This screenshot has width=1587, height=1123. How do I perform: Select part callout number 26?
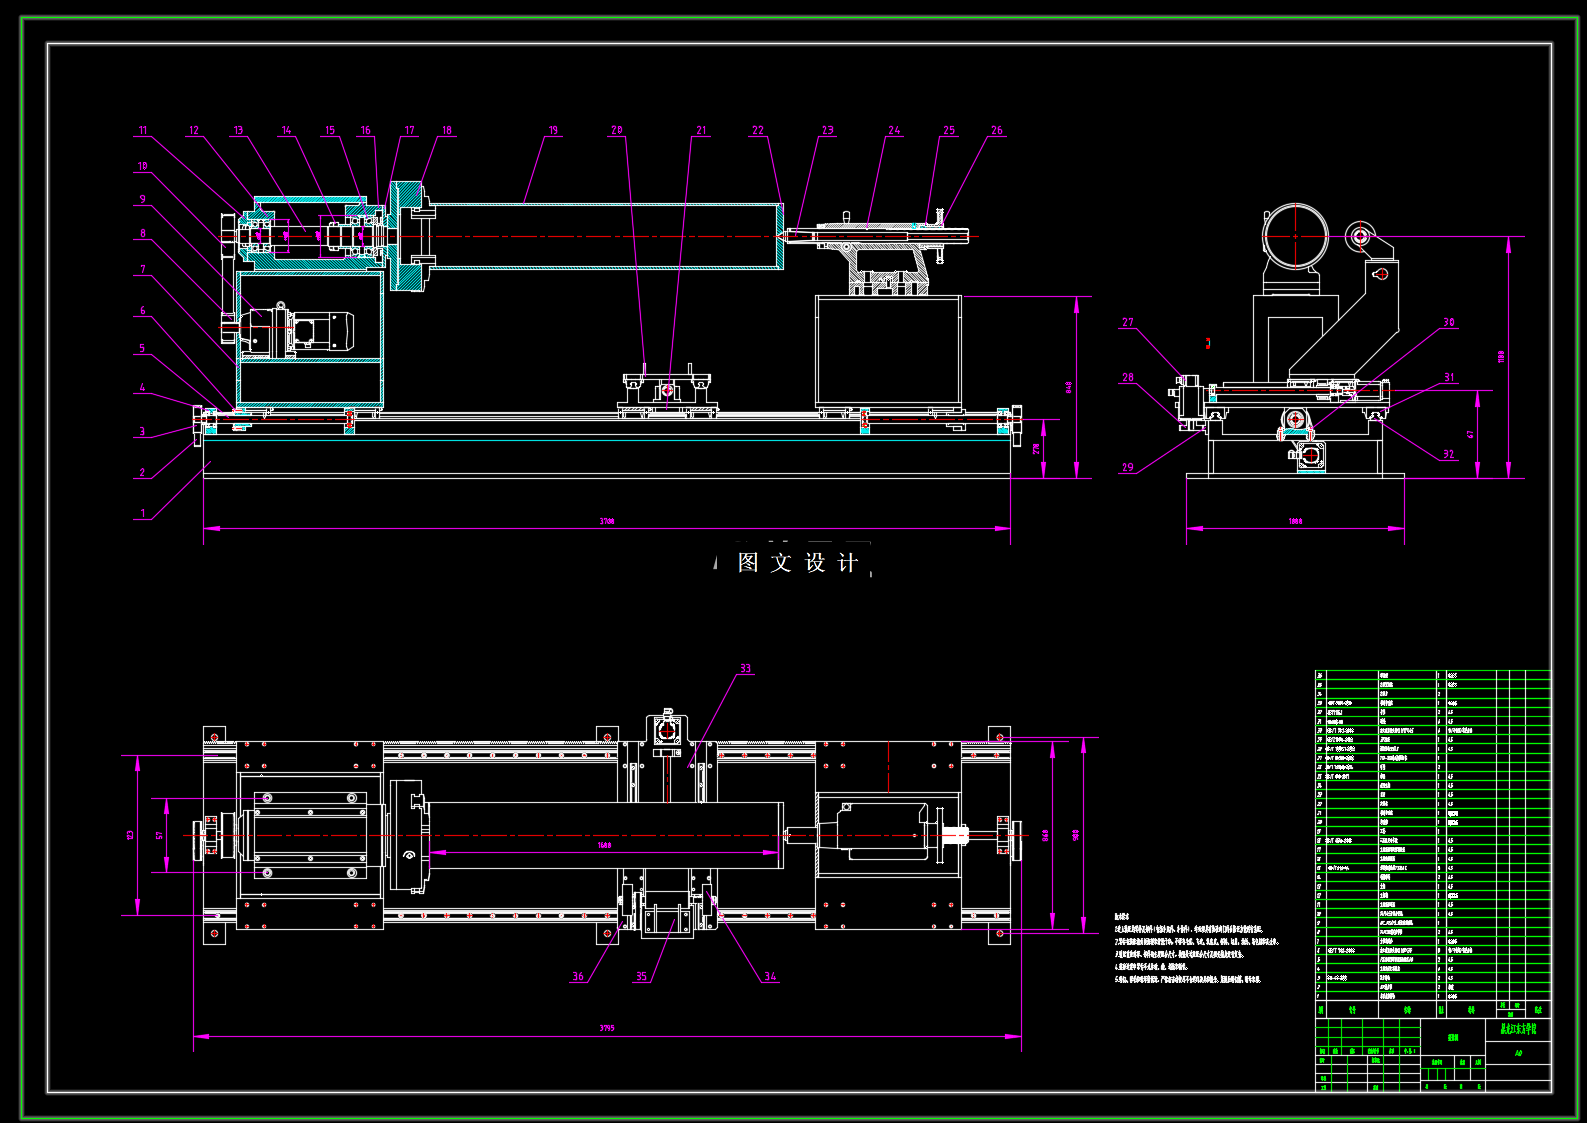click(996, 131)
